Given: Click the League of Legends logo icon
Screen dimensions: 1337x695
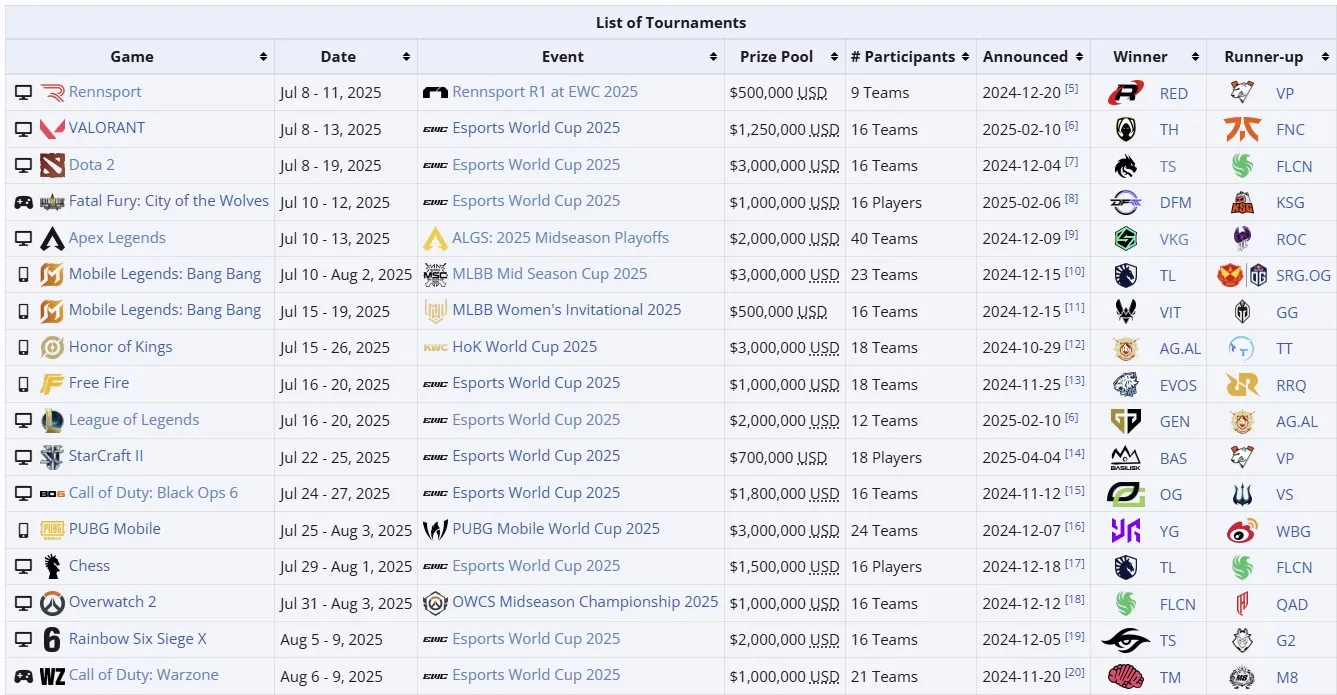Looking at the screenshot, I should point(52,421).
